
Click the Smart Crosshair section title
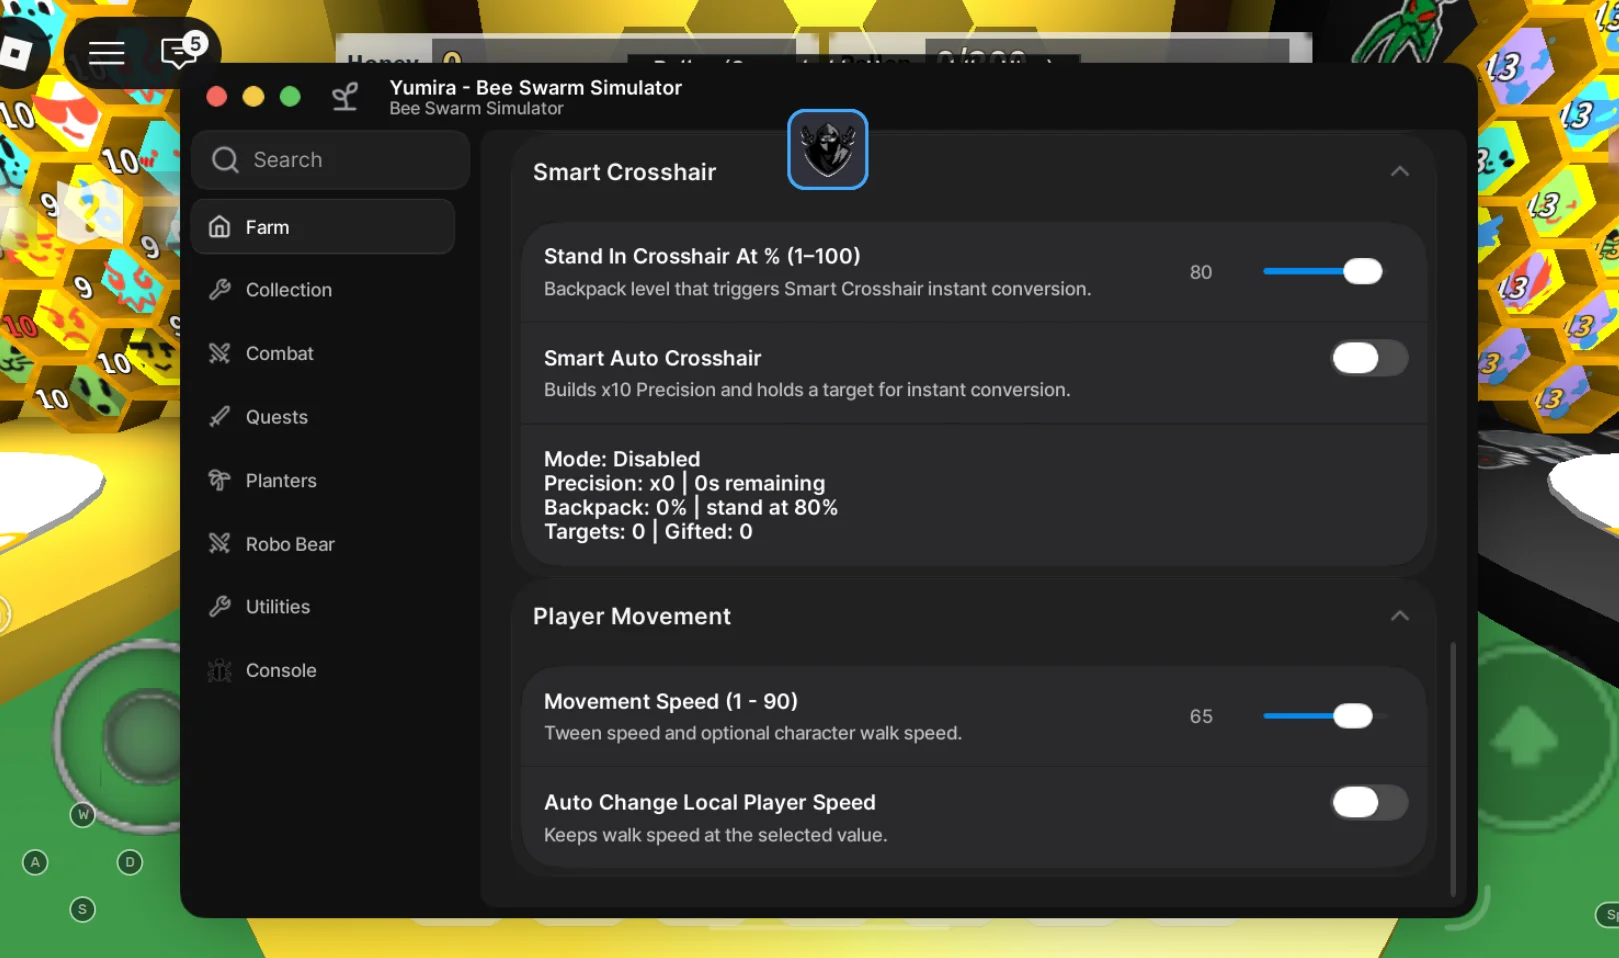(x=624, y=172)
